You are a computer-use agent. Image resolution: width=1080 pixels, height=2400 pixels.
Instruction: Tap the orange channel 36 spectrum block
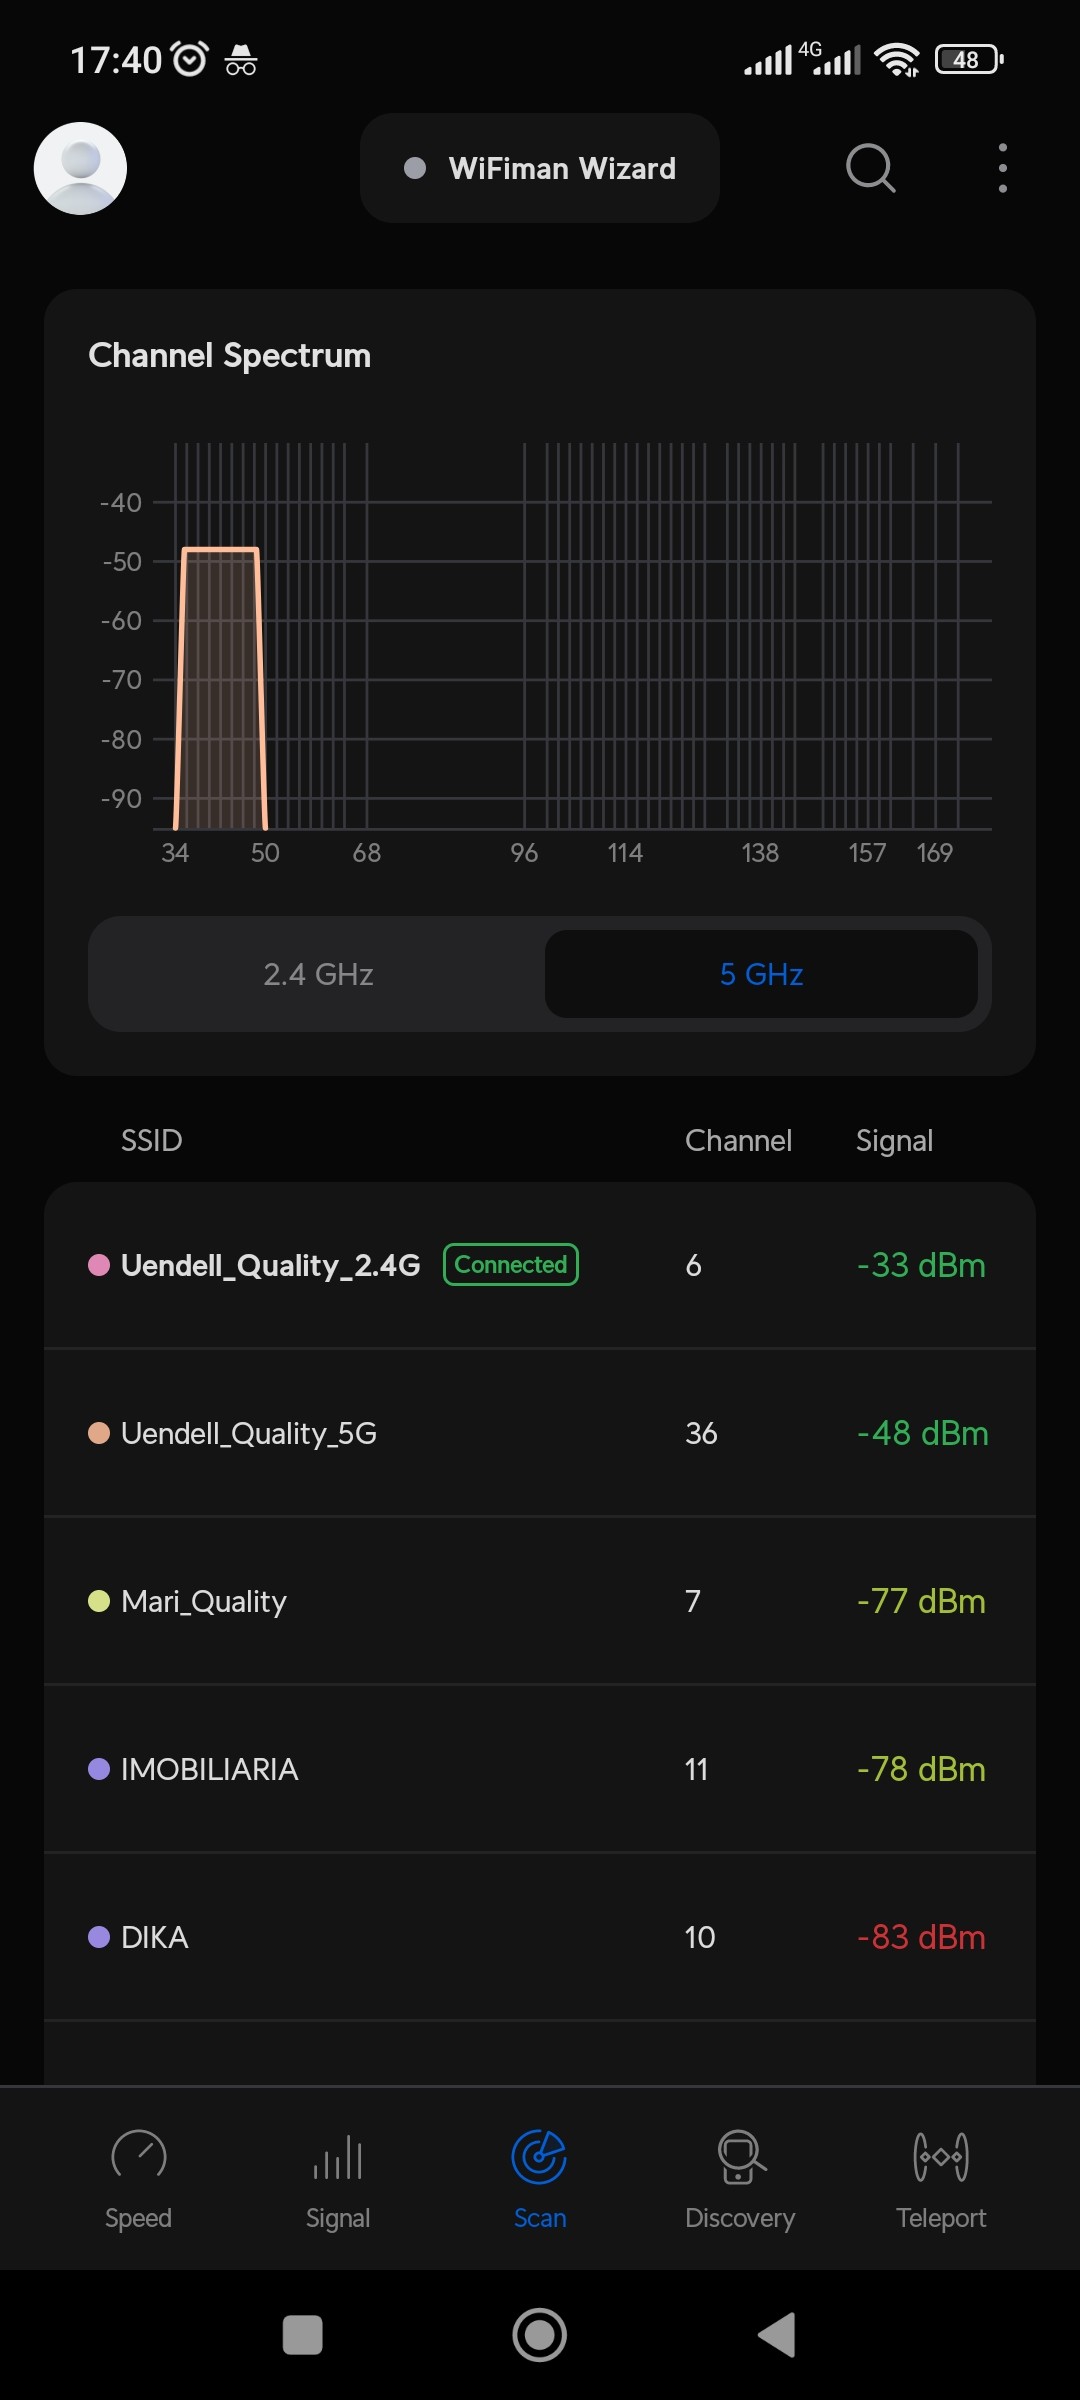220,690
